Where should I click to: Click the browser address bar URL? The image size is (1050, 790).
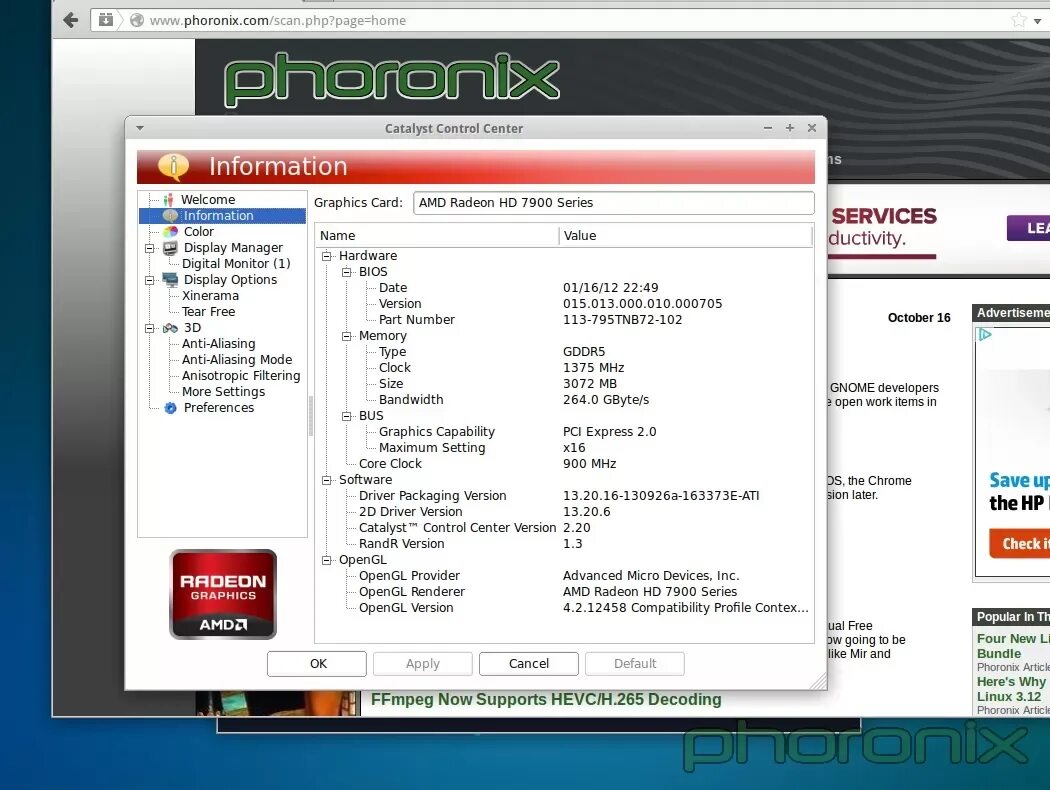point(277,21)
